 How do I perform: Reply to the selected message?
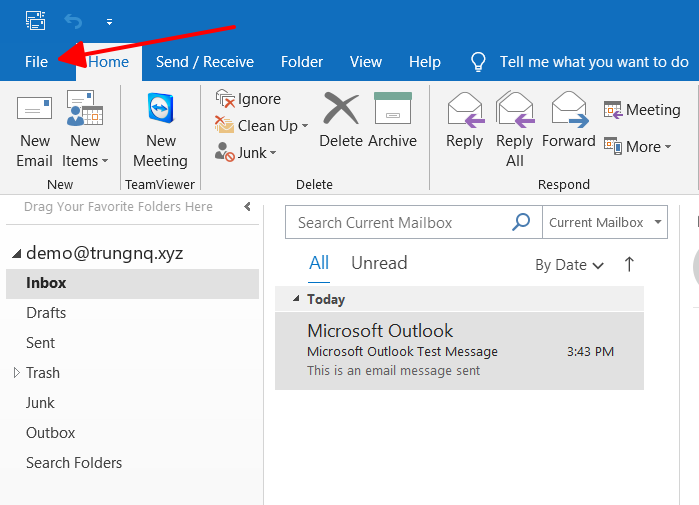pyautogui.click(x=465, y=120)
